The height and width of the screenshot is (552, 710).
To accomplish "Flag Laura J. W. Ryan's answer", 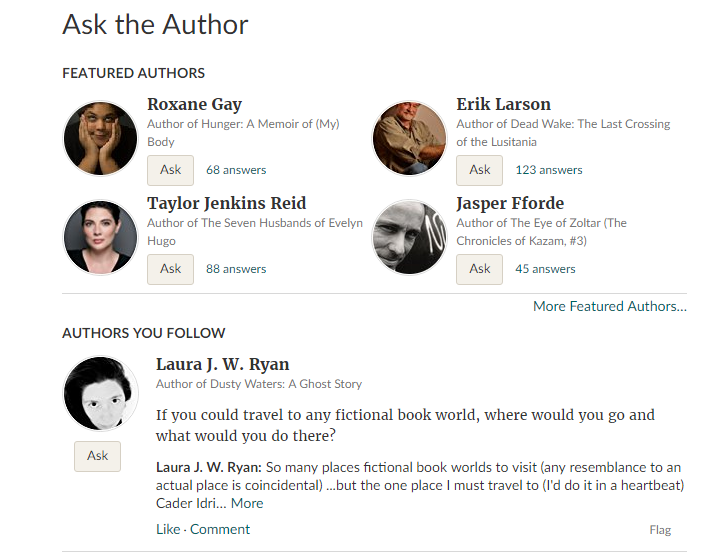I will click(660, 530).
